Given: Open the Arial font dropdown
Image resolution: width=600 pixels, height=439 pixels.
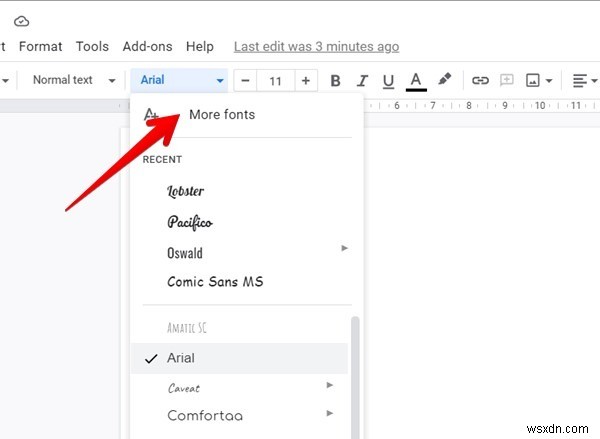Looking at the screenshot, I should point(179,80).
